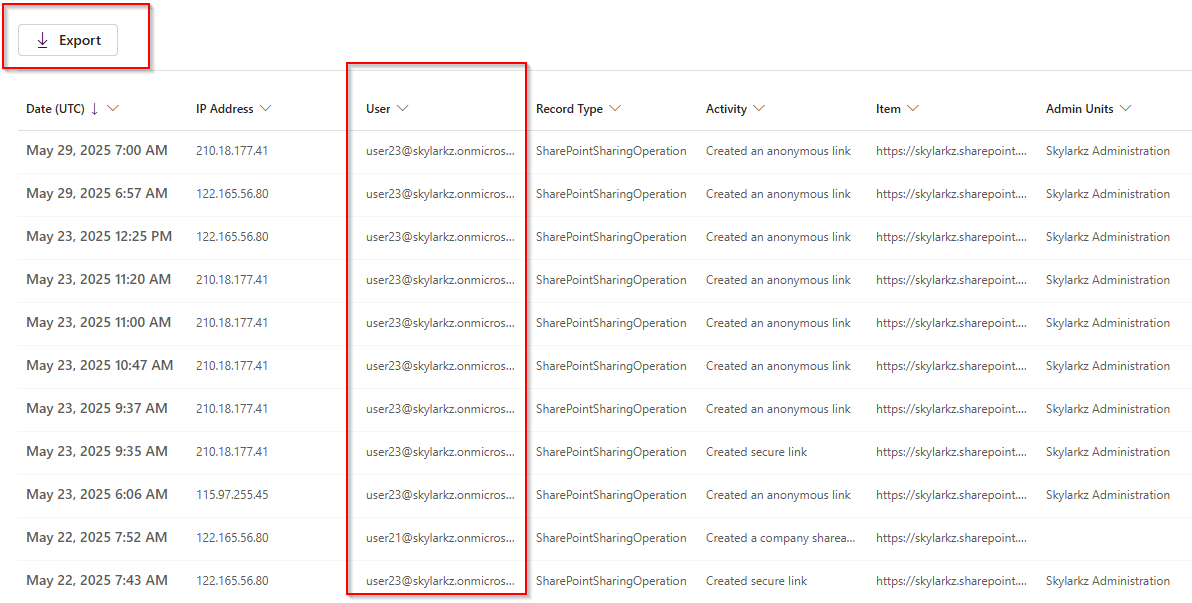1192x603 pixels.
Task: Click the chevron beside IP Address header
Action: pos(266,108)
